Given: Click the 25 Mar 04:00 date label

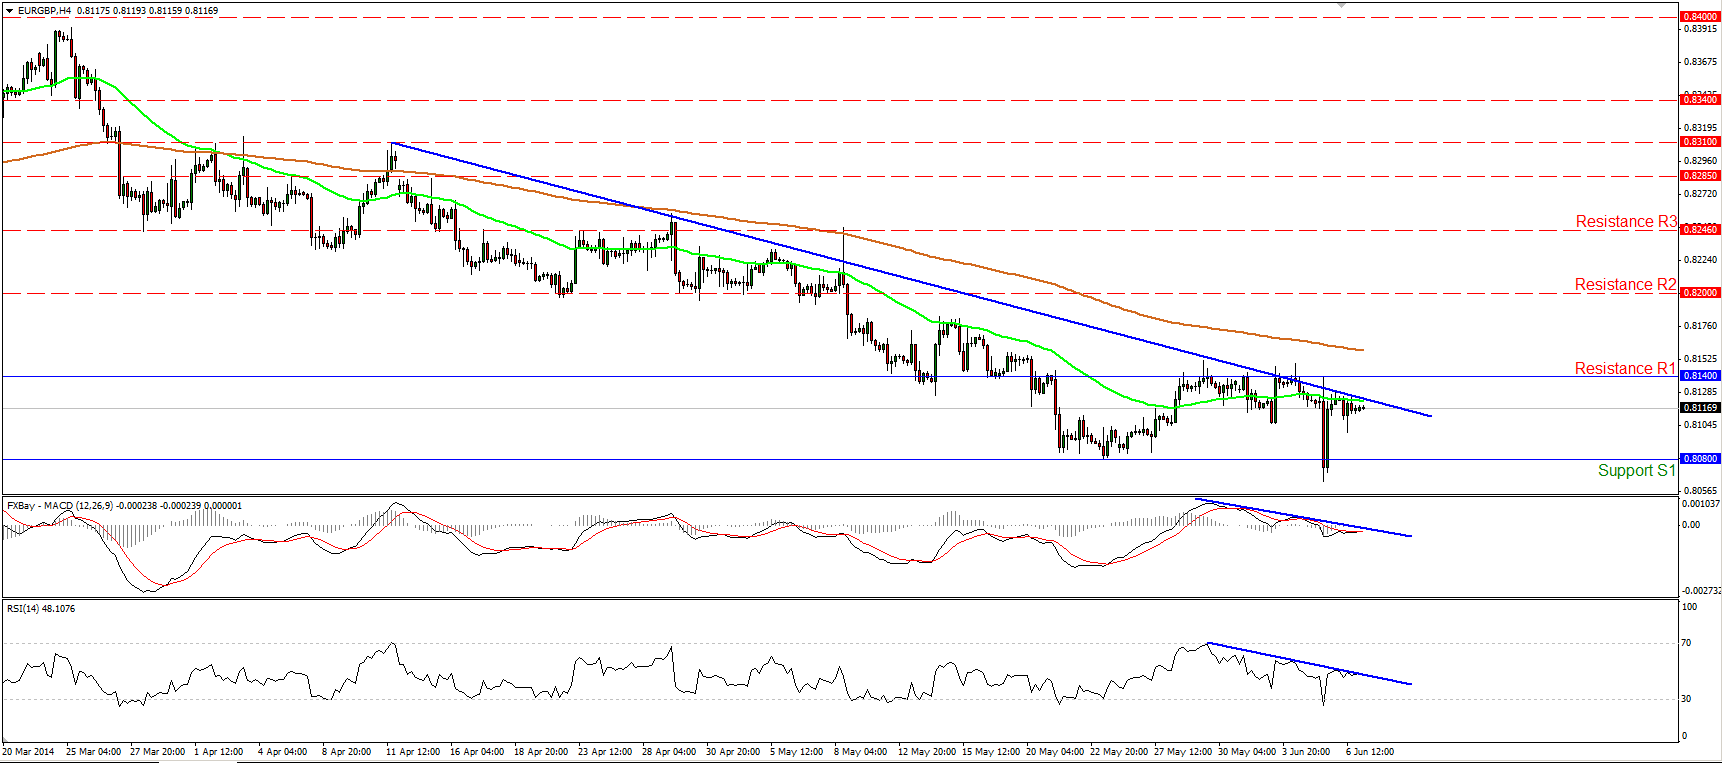Looking at the screenshot, I should 94,752.
